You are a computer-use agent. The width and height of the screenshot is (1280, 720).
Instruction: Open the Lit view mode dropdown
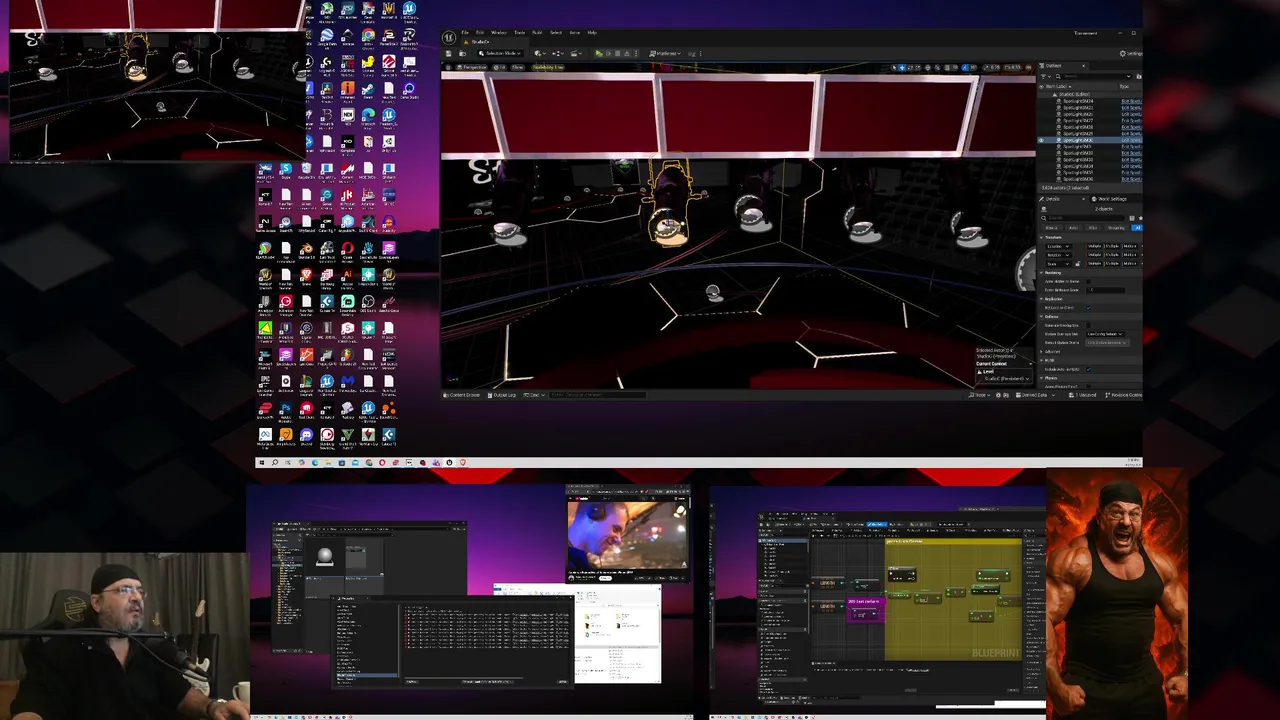[x=502, y=67]
